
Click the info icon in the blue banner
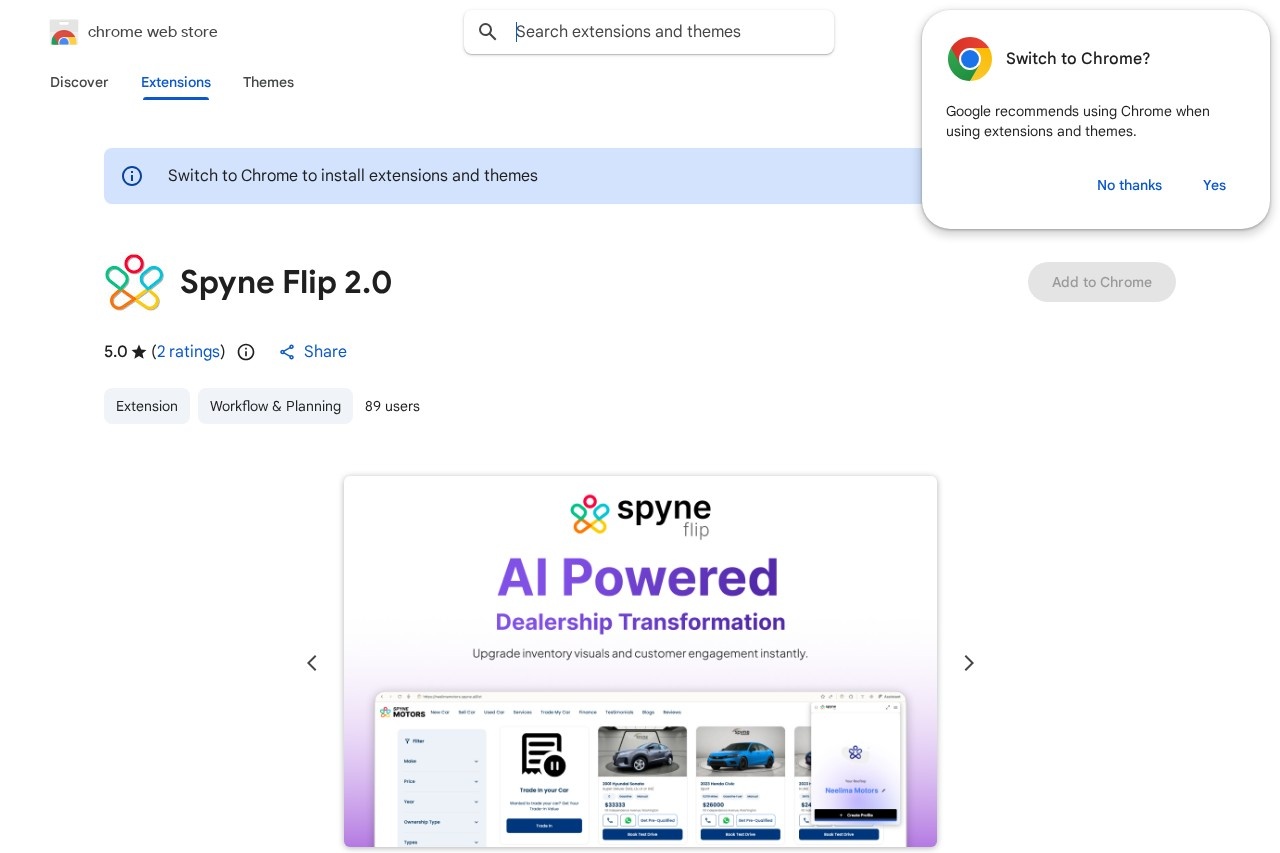[x=132, y=176]
